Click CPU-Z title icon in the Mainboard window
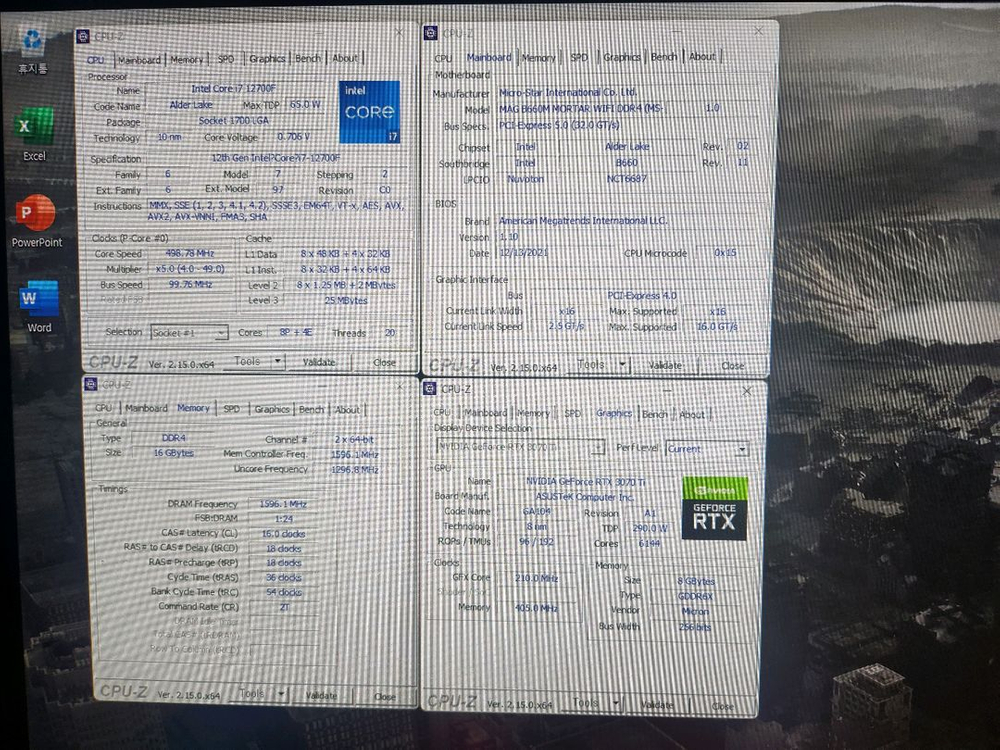 (430, 32)
